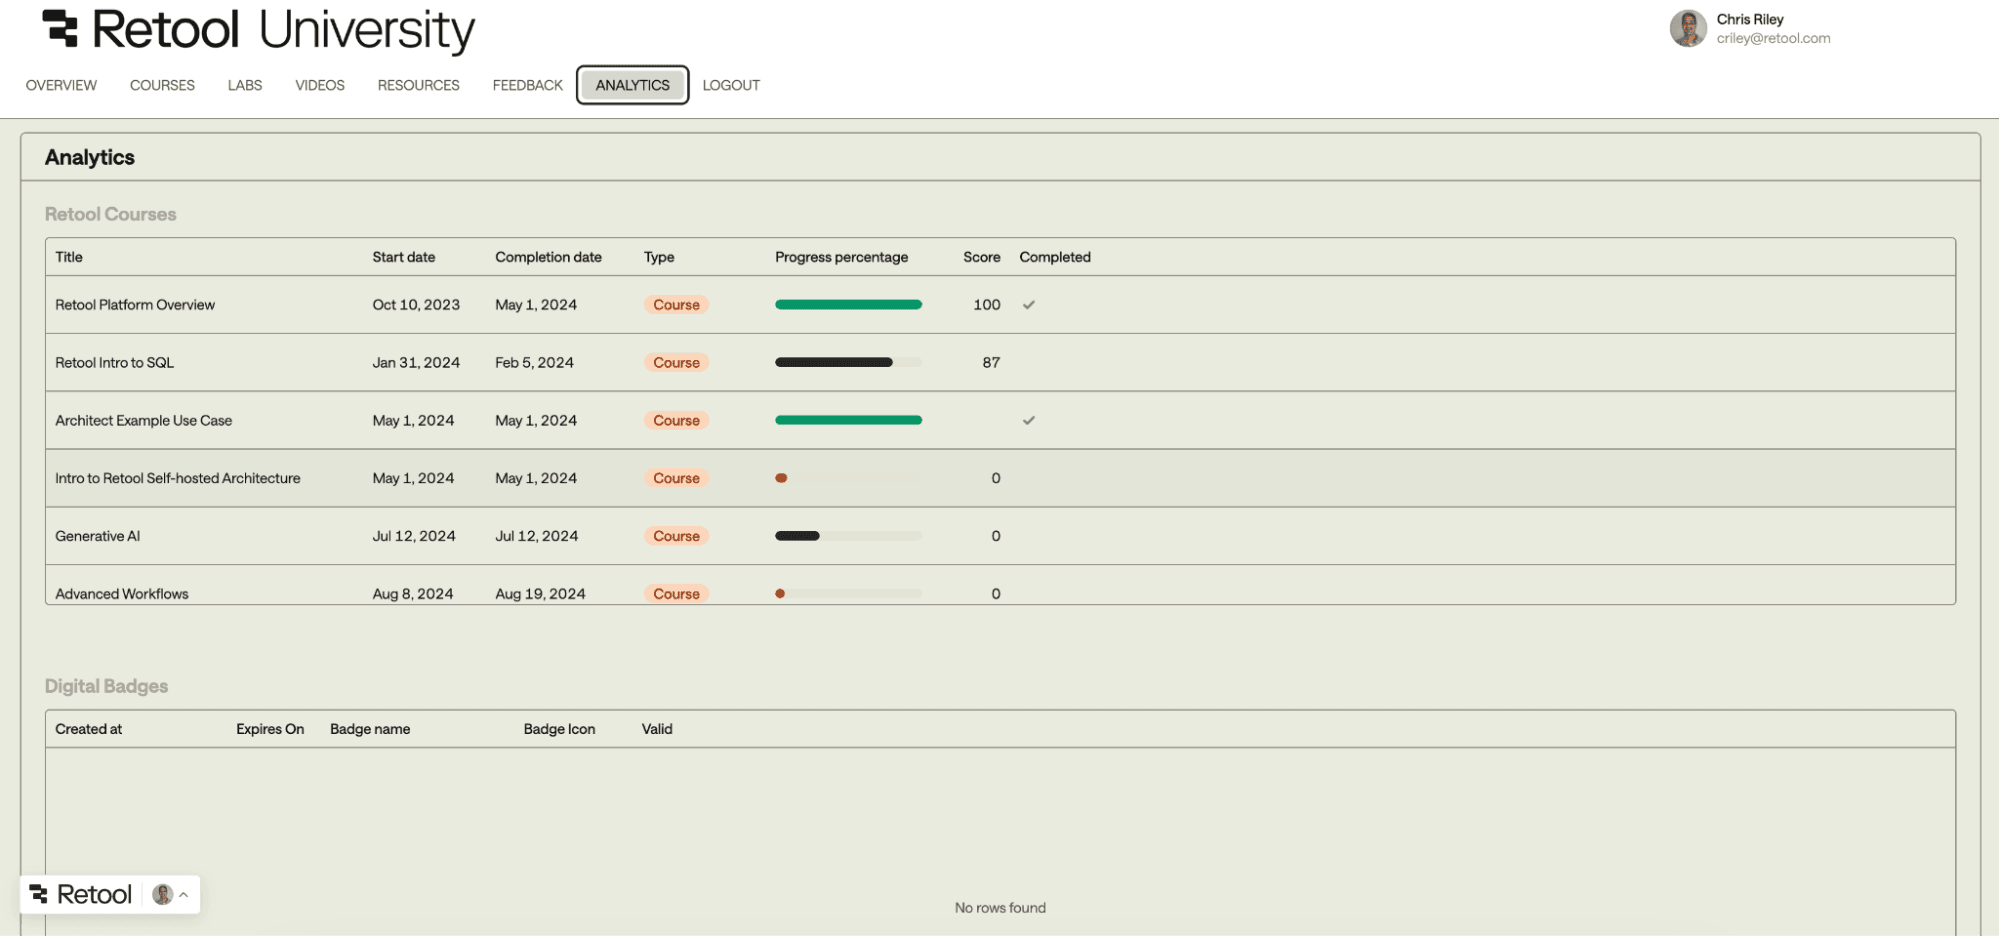This screenshot has height=937, width=1999.
Task: Select the Course badge for Architect Example Use Case
Action: [676, 420]
